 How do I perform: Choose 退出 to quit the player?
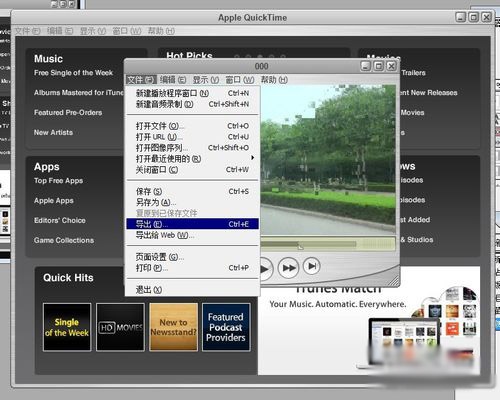[x=192, y=290]
